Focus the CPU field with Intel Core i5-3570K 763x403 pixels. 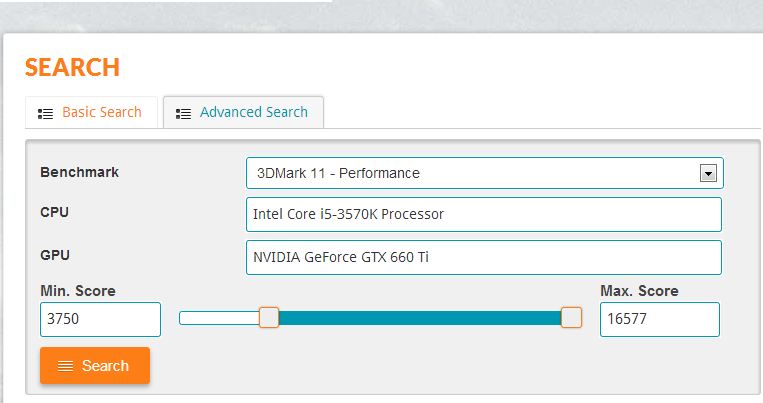483,214
